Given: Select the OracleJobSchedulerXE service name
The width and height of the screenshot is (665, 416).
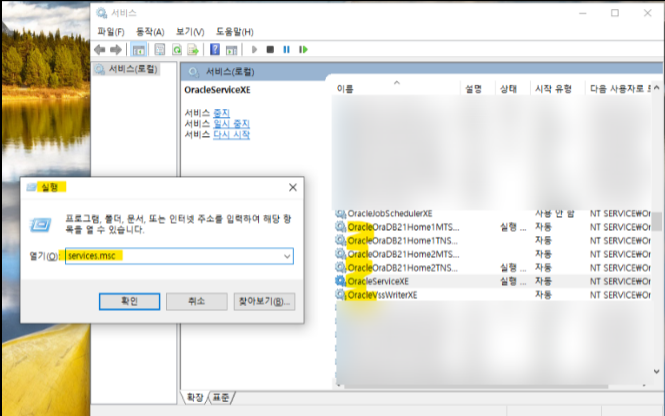Looking at the screenshot, I should (x=390, y=213).
